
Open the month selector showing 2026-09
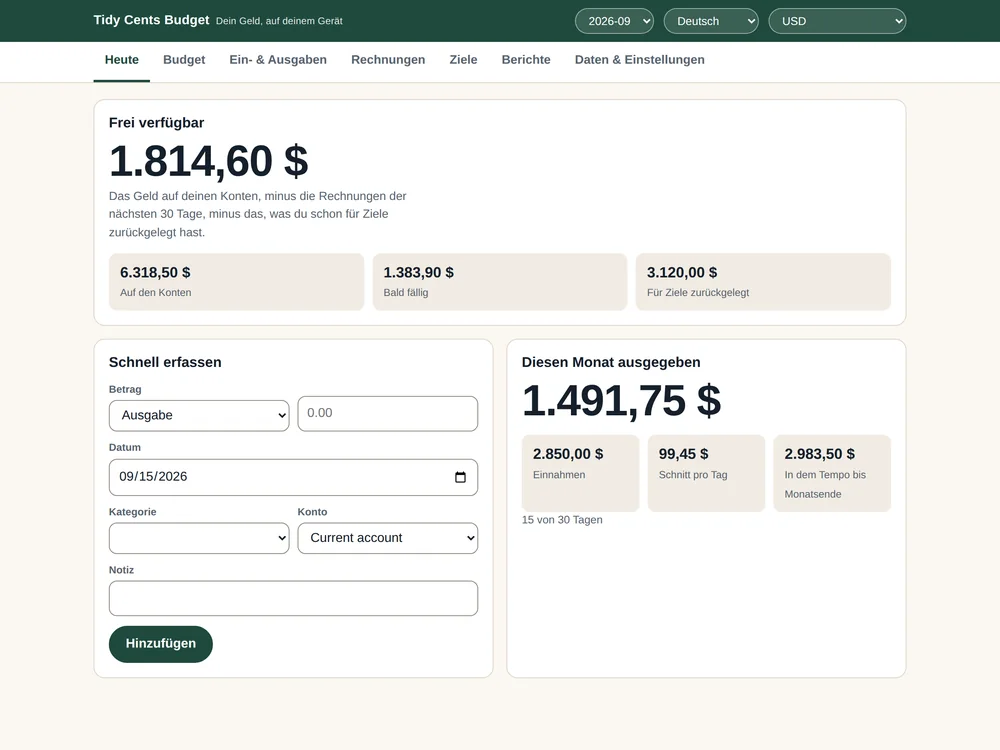click(x=614, y=21)
